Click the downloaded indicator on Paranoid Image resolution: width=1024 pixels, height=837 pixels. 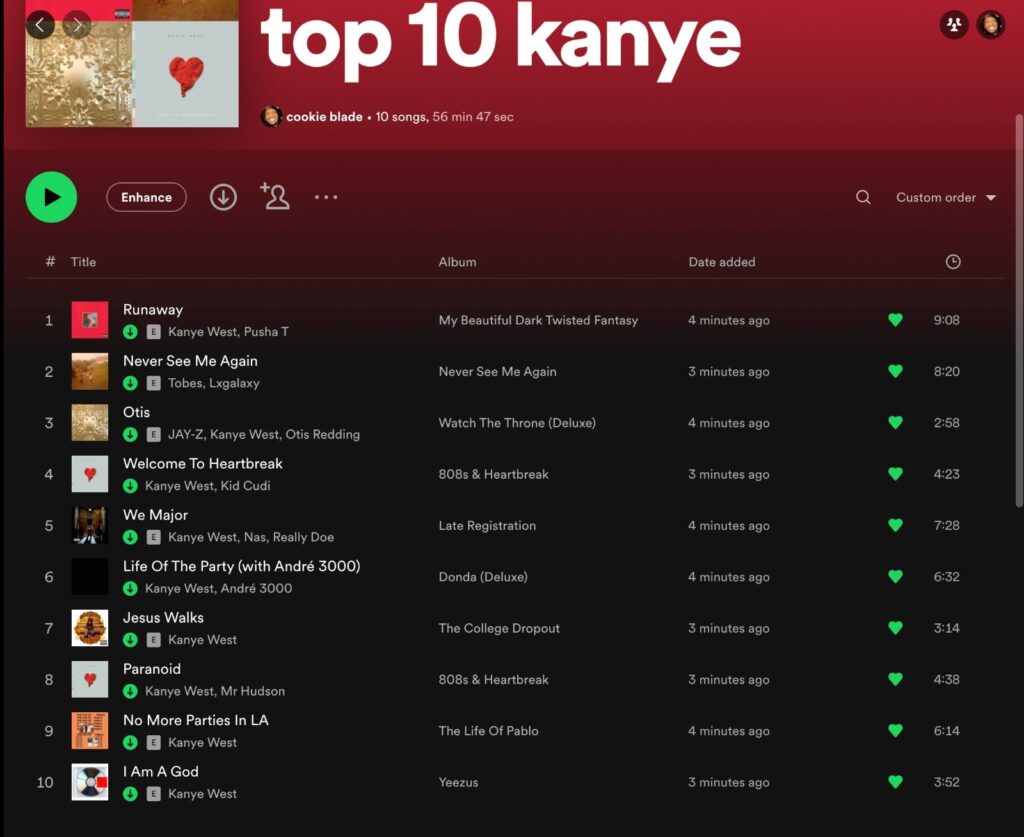tap(131, 691)
